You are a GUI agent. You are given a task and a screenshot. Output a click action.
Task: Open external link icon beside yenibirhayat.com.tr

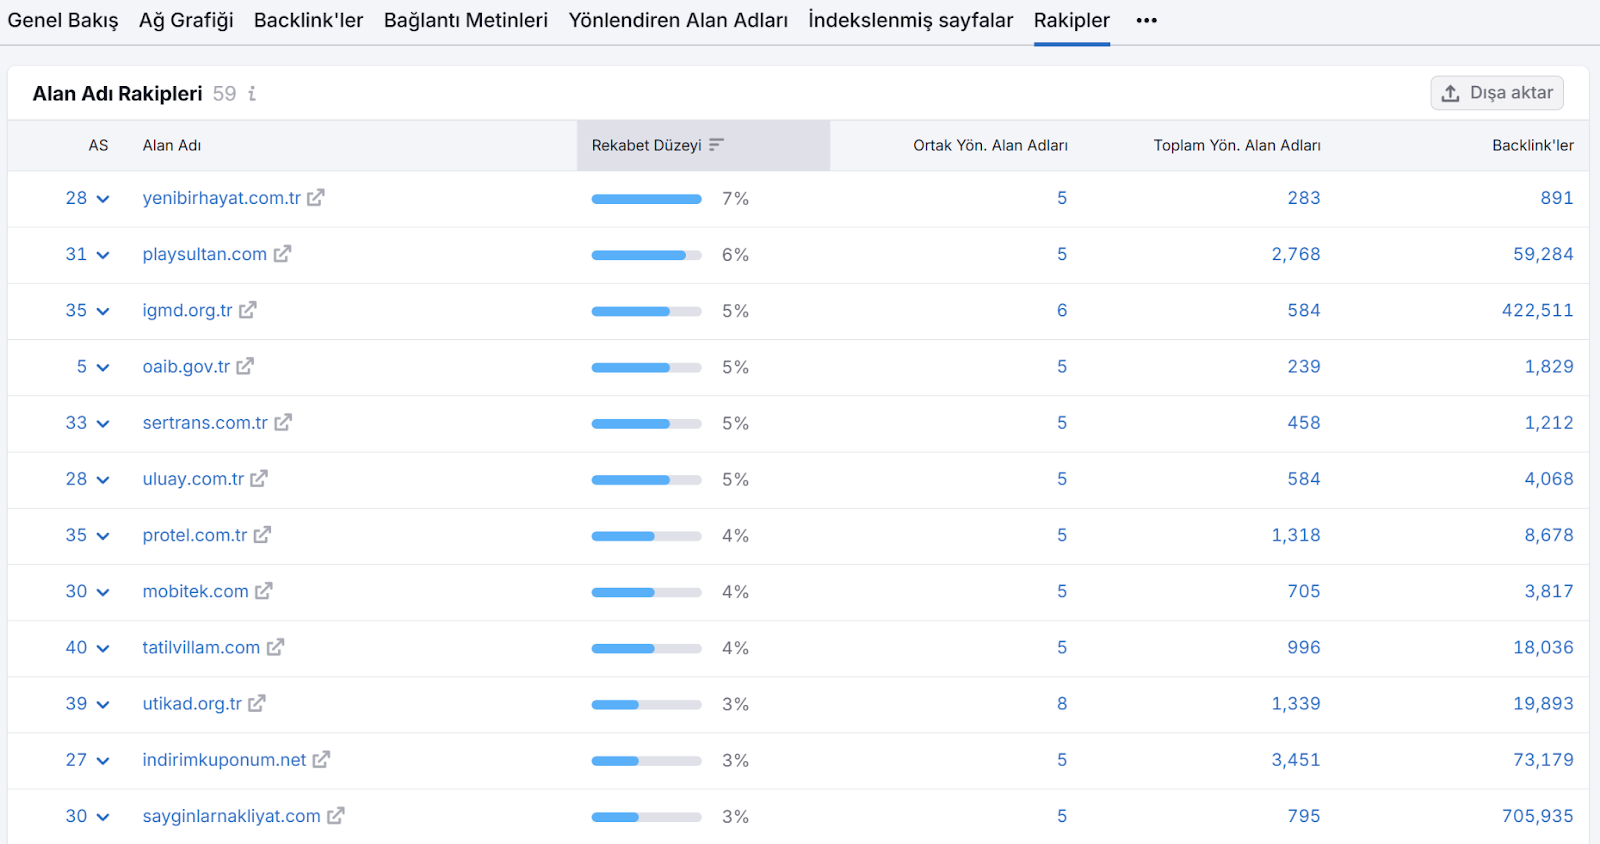tap(316, 198)
